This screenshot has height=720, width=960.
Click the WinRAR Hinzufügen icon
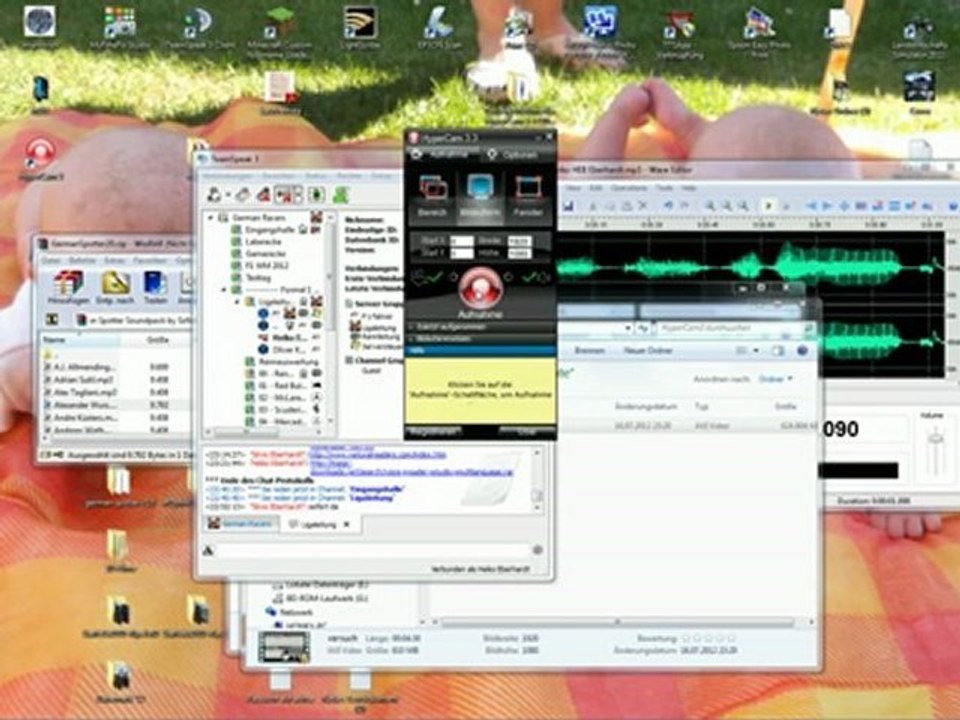click(x=68, y=288)
